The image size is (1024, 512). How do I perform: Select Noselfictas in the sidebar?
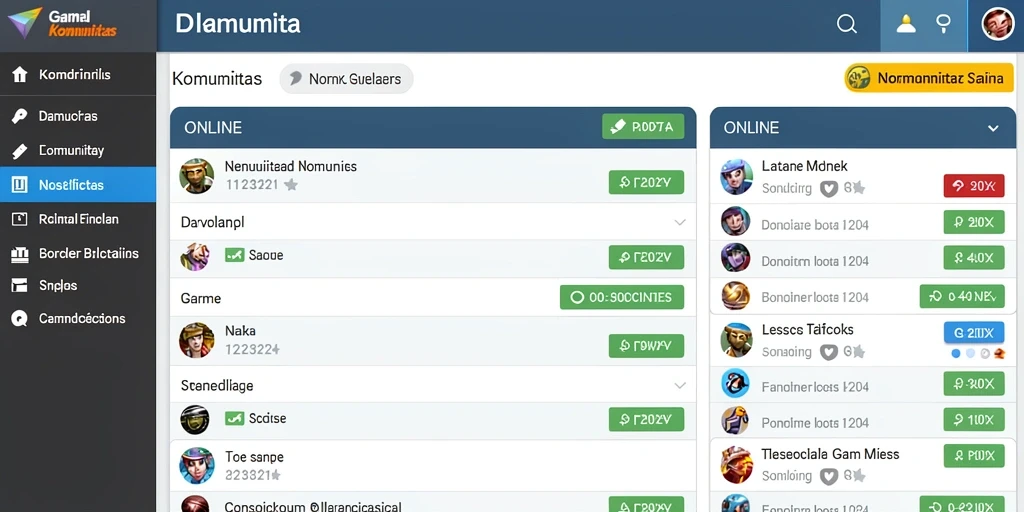(x=78, y=185)
